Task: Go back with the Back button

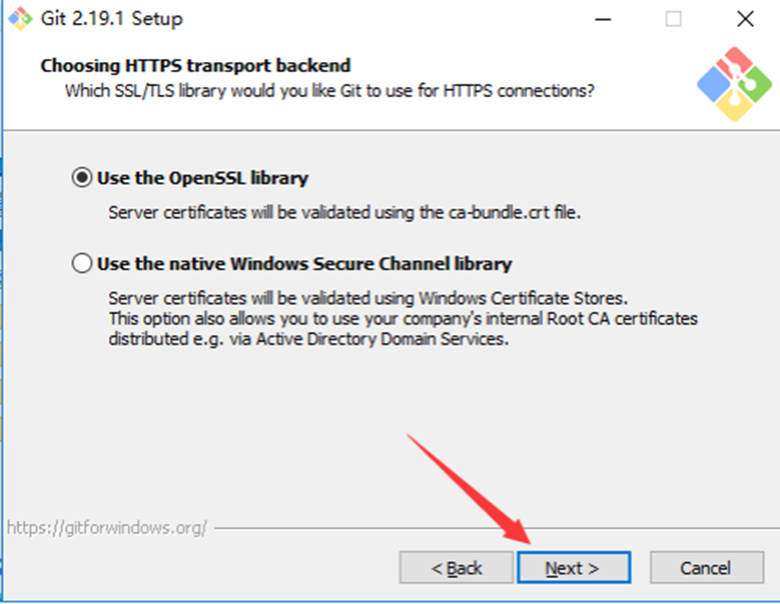Action: 456,568
